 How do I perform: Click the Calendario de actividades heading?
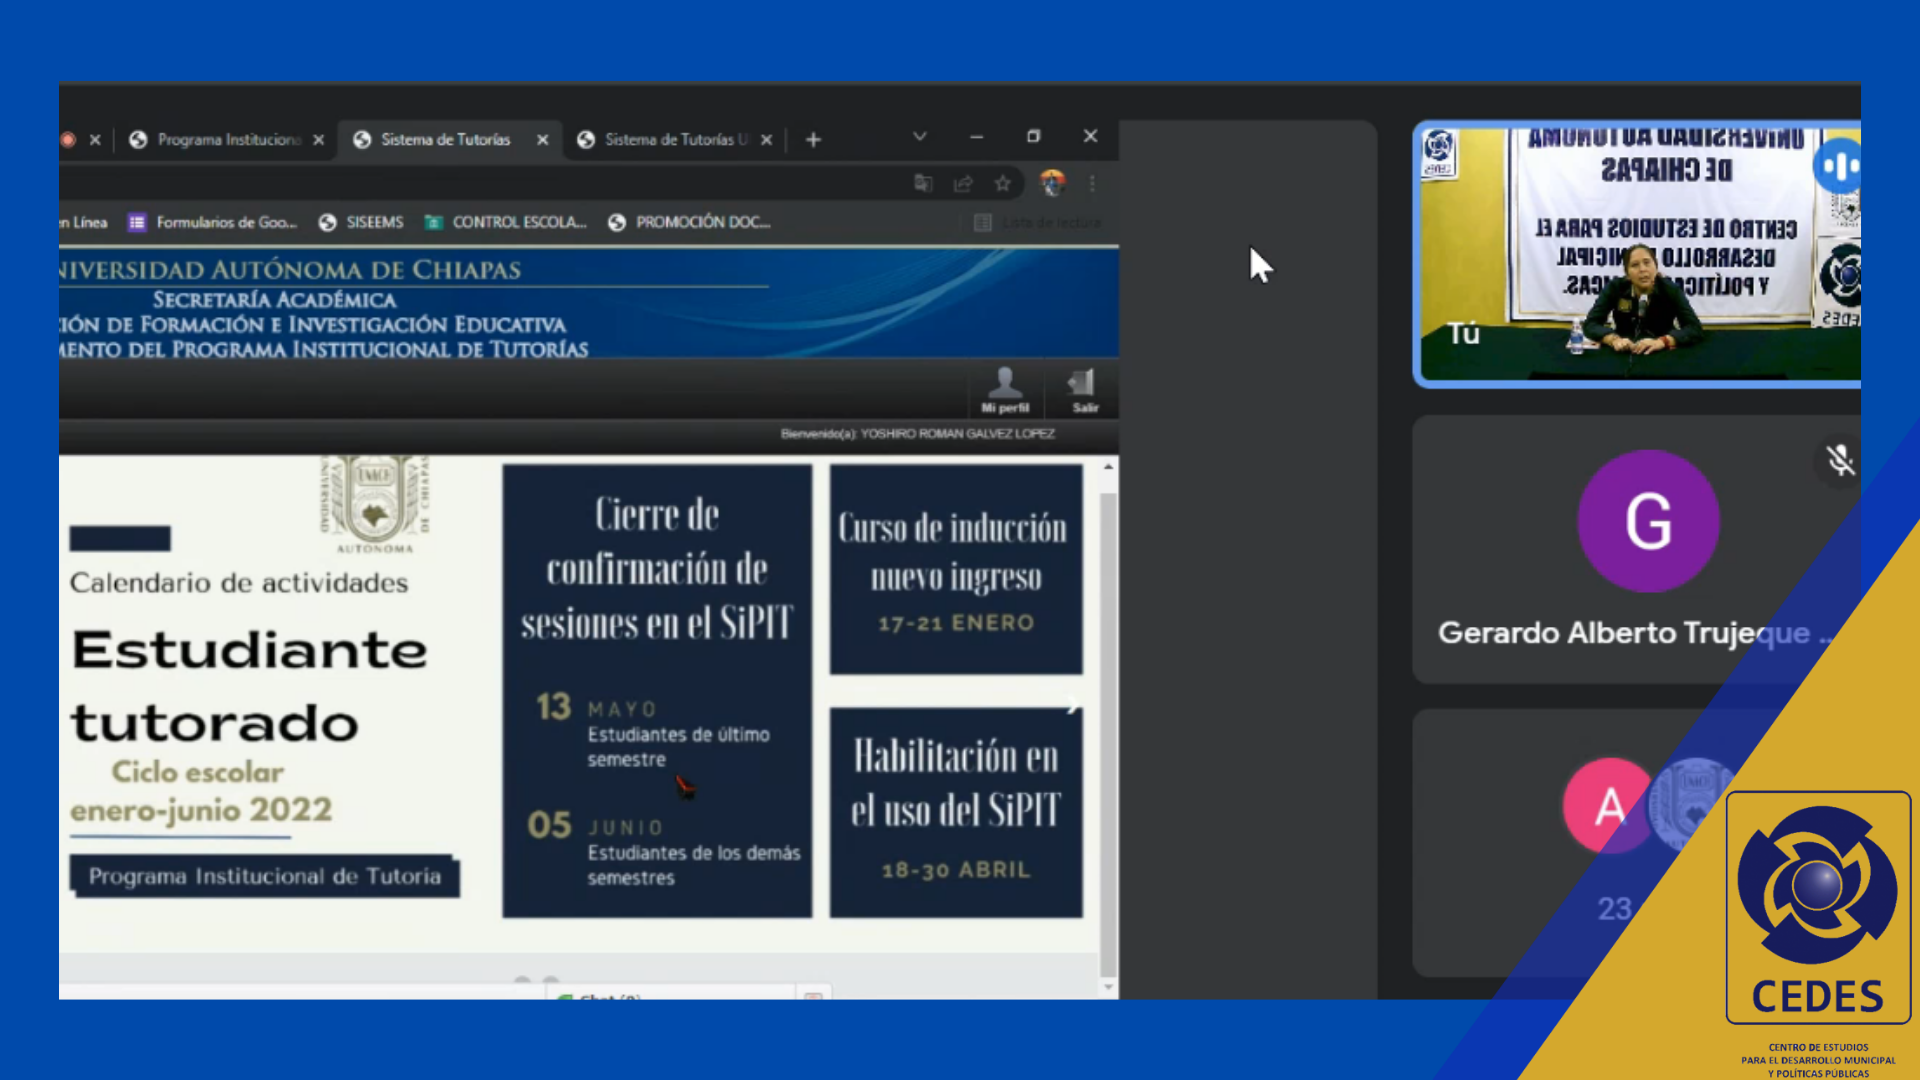(x=239, y=583)
